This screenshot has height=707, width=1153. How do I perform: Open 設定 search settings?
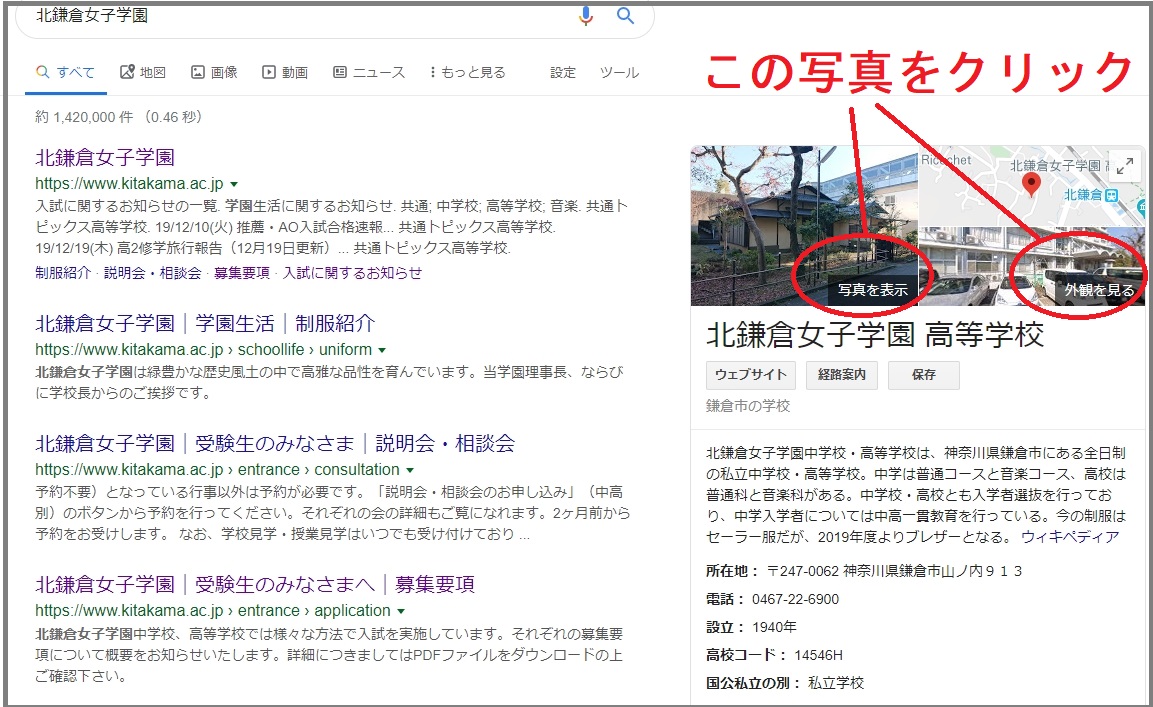[563, 72]
